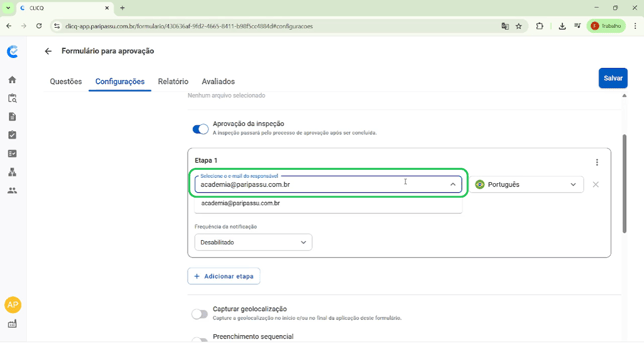
Task: Select academia@paripassu.com.br suggestion option
Action: pyautogui.click(x=328, y=203)
